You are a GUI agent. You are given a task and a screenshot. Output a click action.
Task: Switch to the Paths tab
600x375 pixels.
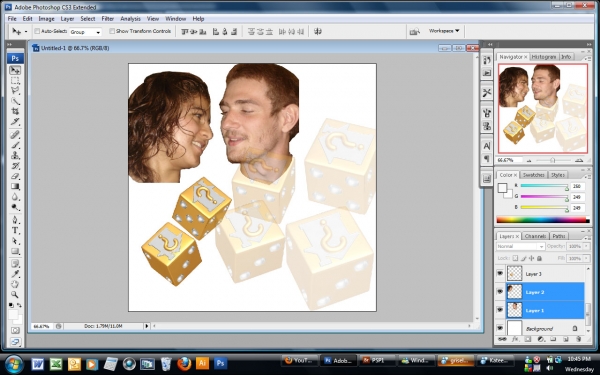[x=558, y=236]
